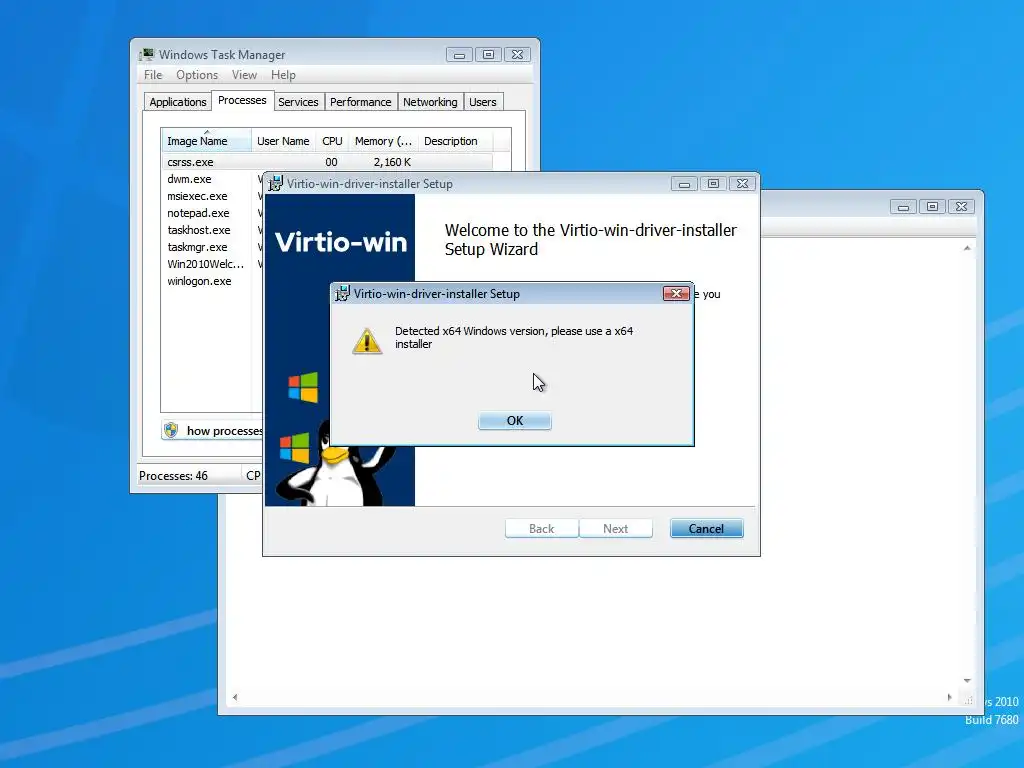
Task: Click the installer icon in warning dialog title
Action: 342,294
